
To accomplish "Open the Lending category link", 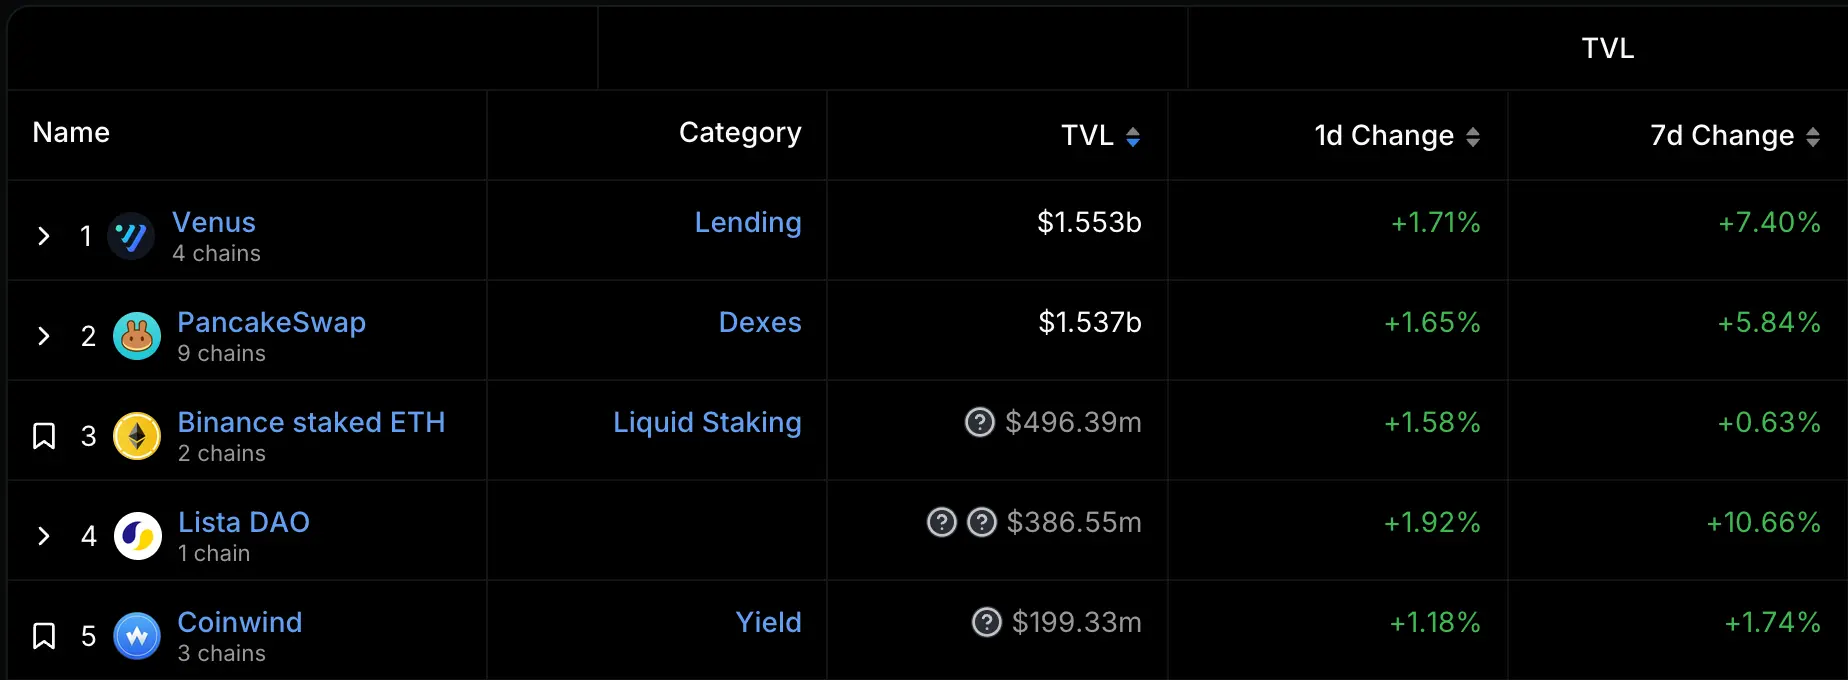I will pos(748,223).
